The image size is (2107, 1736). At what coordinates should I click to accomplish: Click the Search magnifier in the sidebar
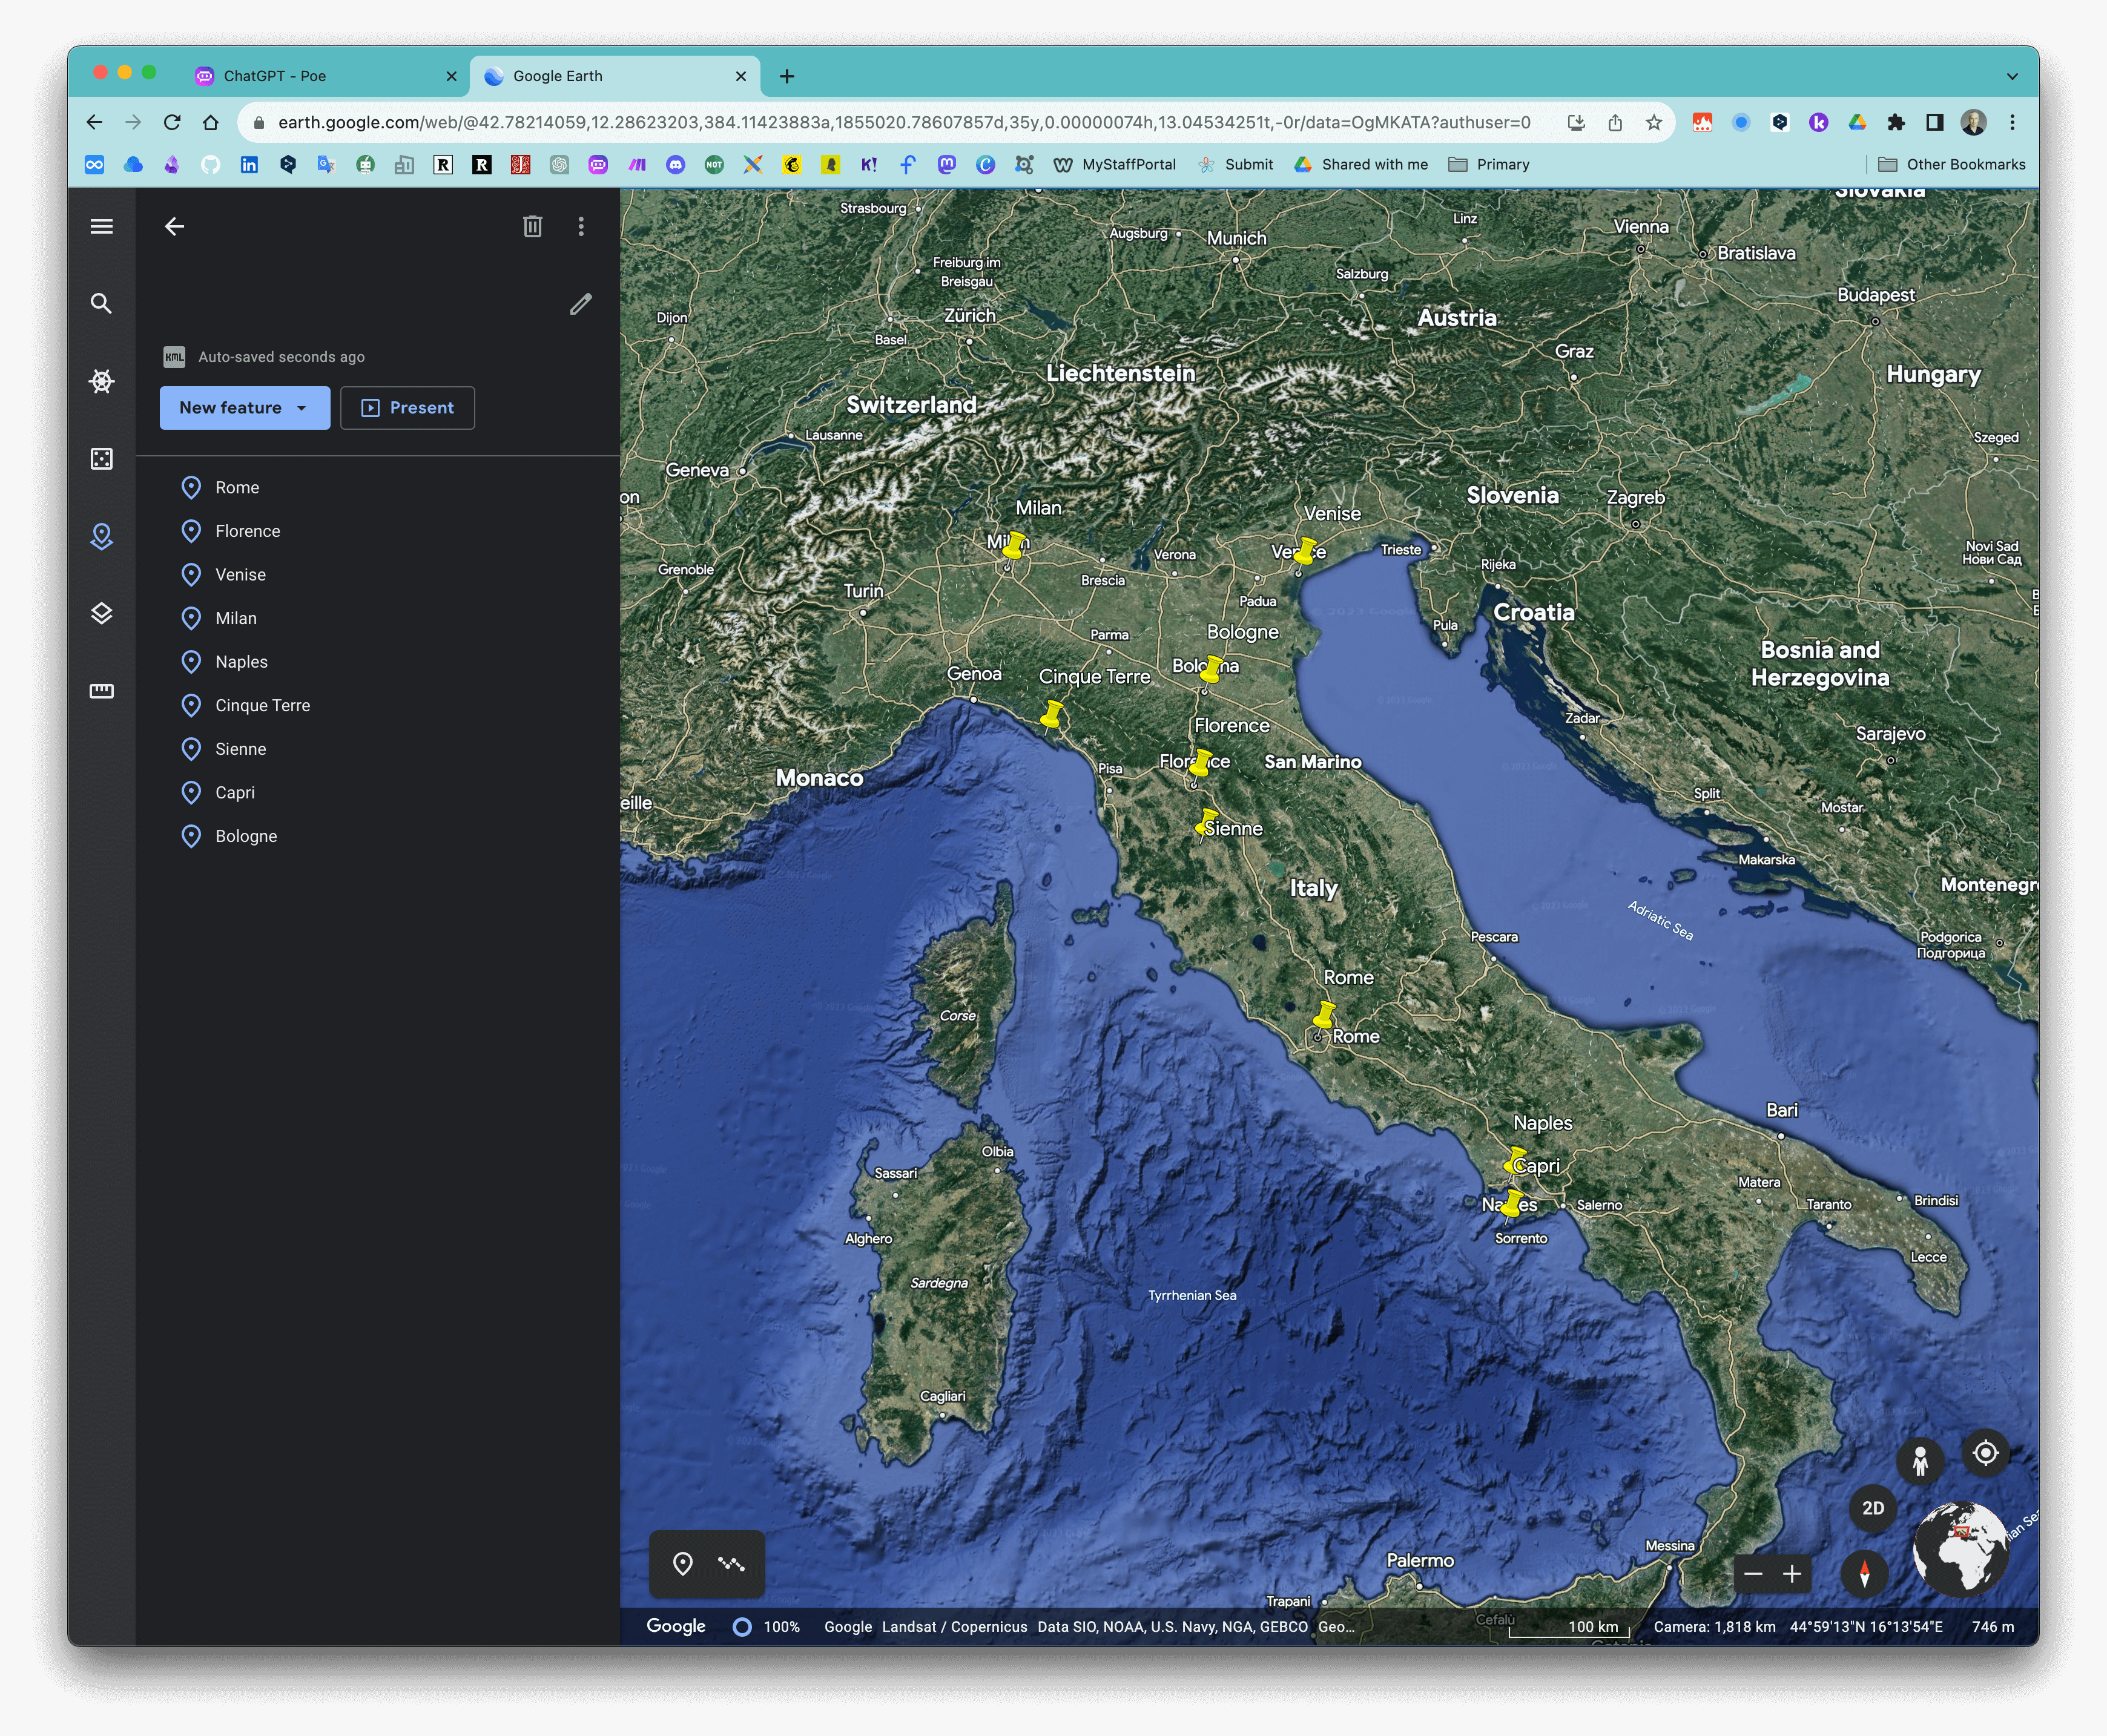101,303
